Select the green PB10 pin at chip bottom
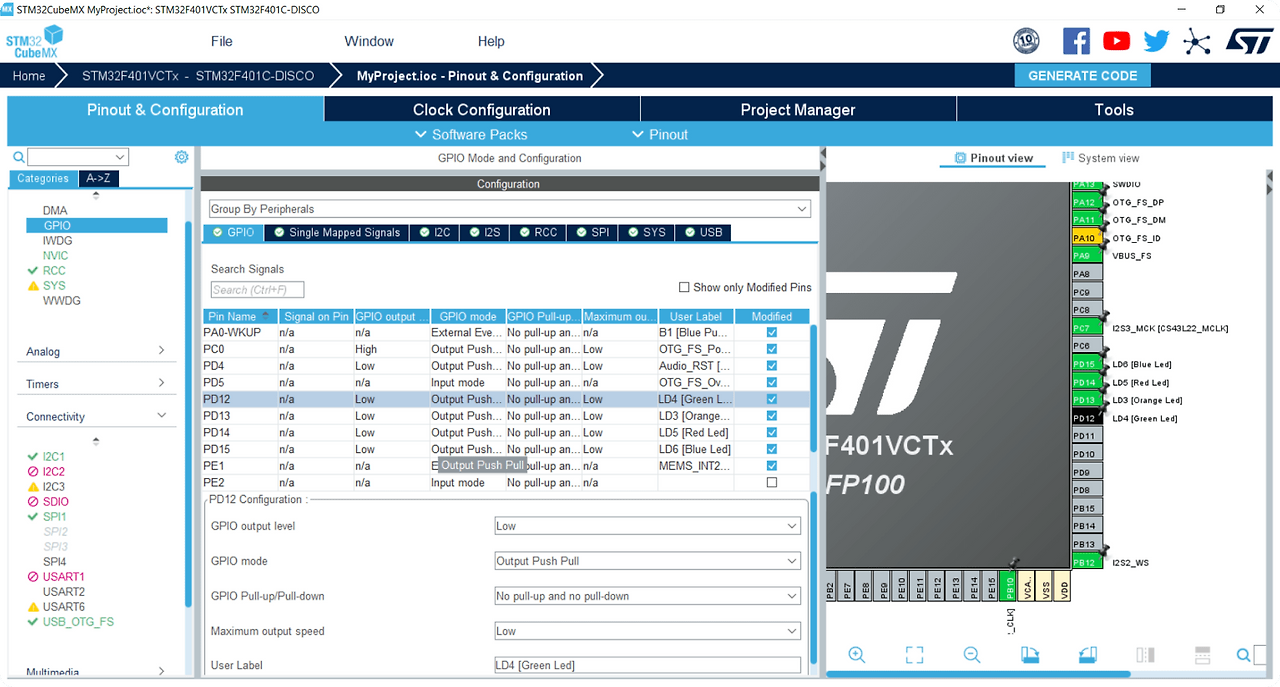The image size is (1280, 687). coord(1010,588)
